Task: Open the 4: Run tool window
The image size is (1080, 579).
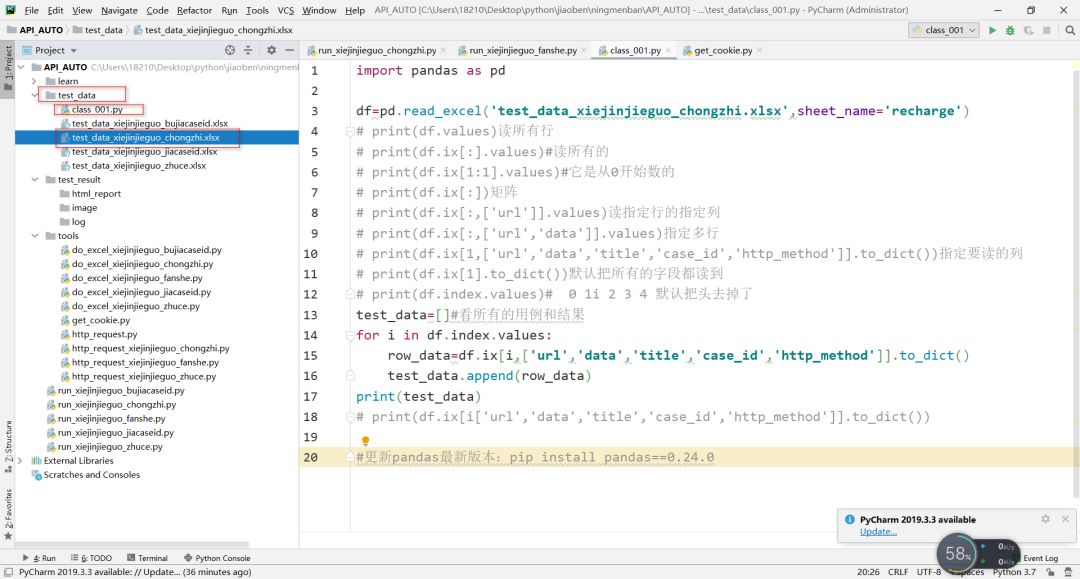Action: (x=39, y=558)
